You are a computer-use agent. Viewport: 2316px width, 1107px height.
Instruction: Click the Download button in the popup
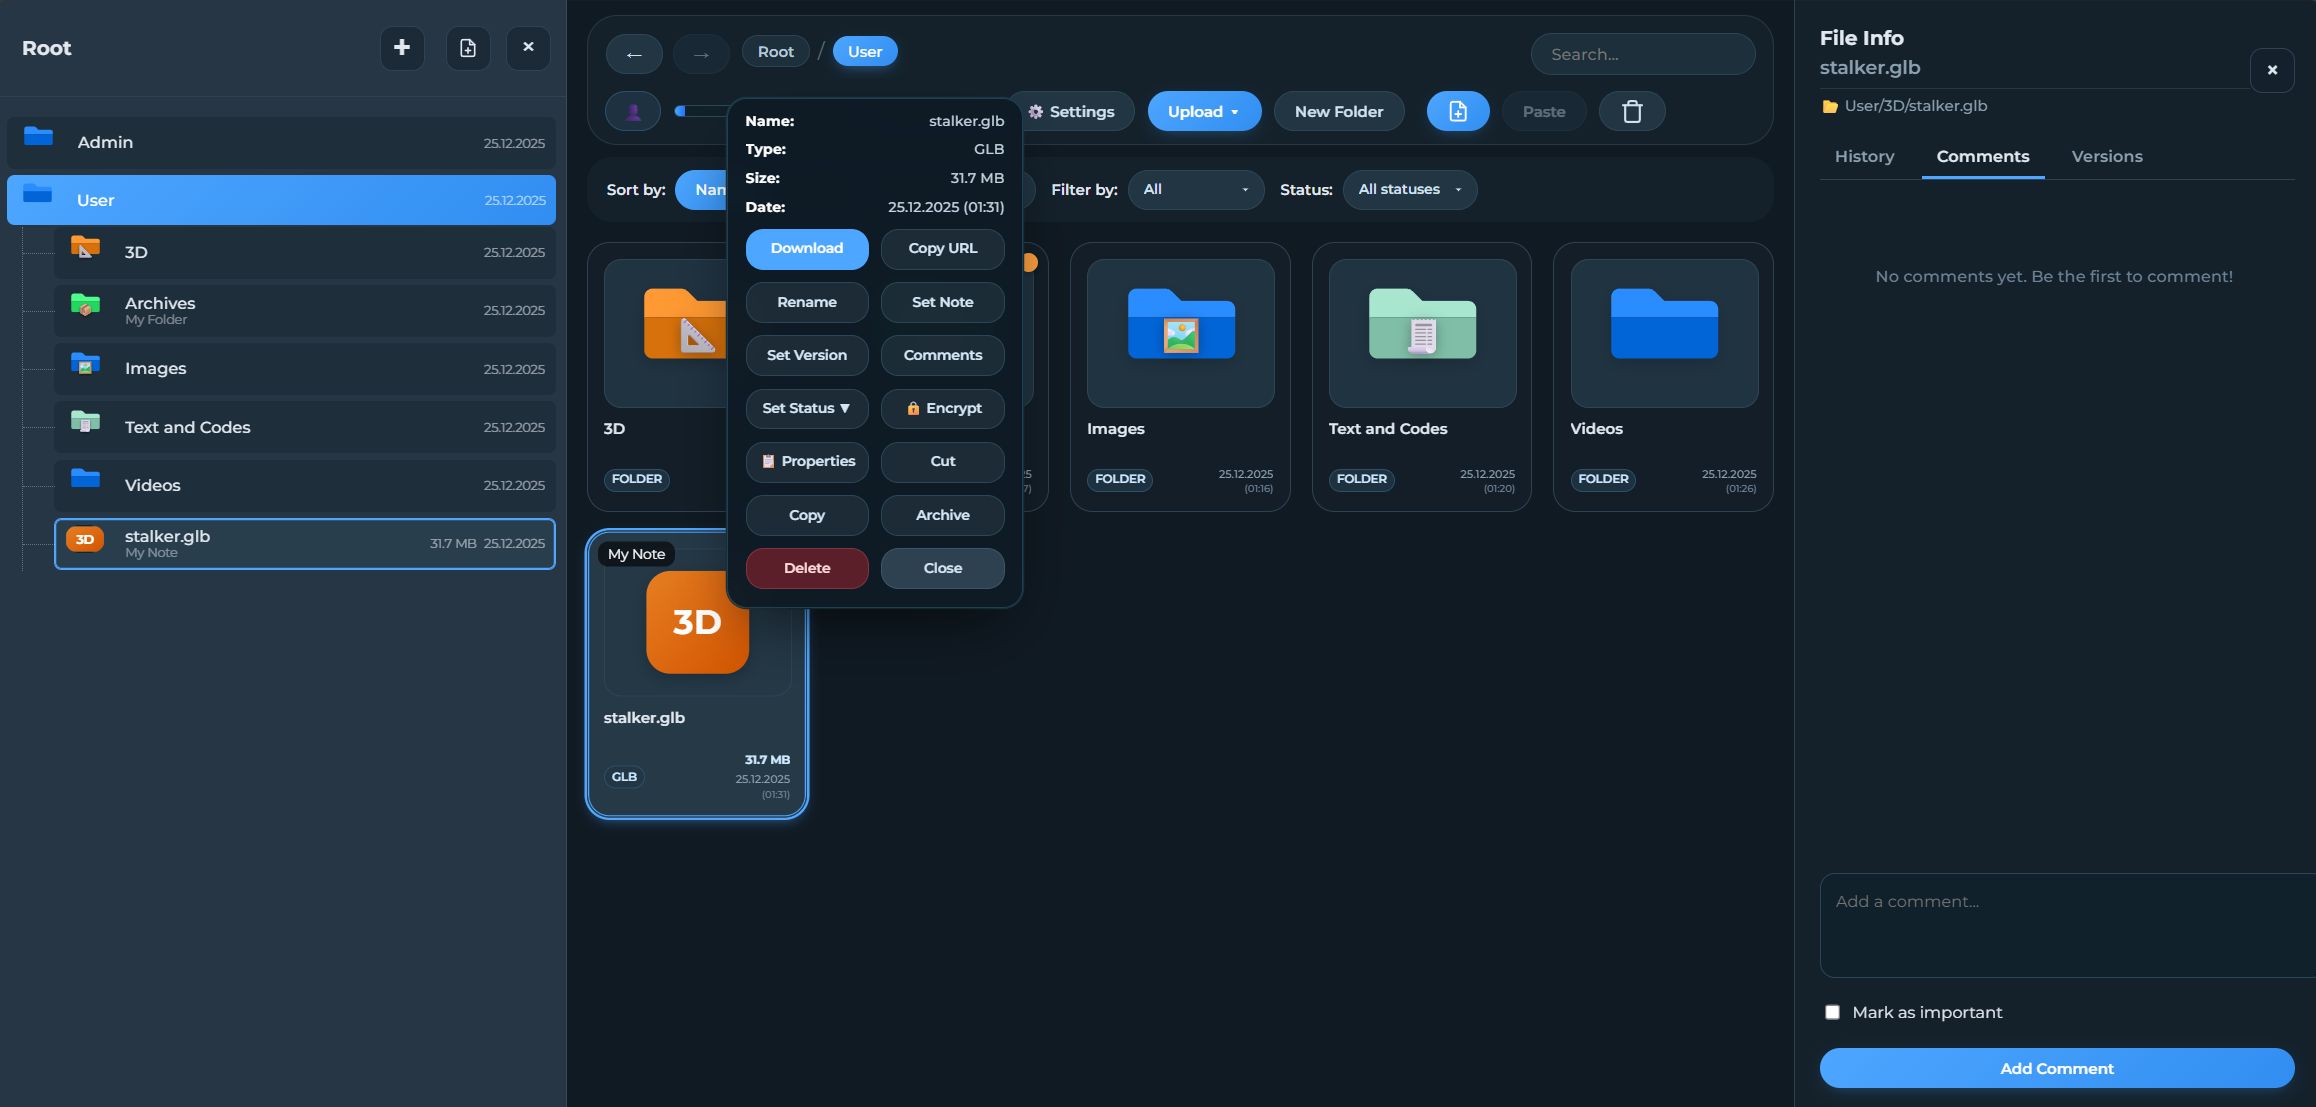[806, 248]
